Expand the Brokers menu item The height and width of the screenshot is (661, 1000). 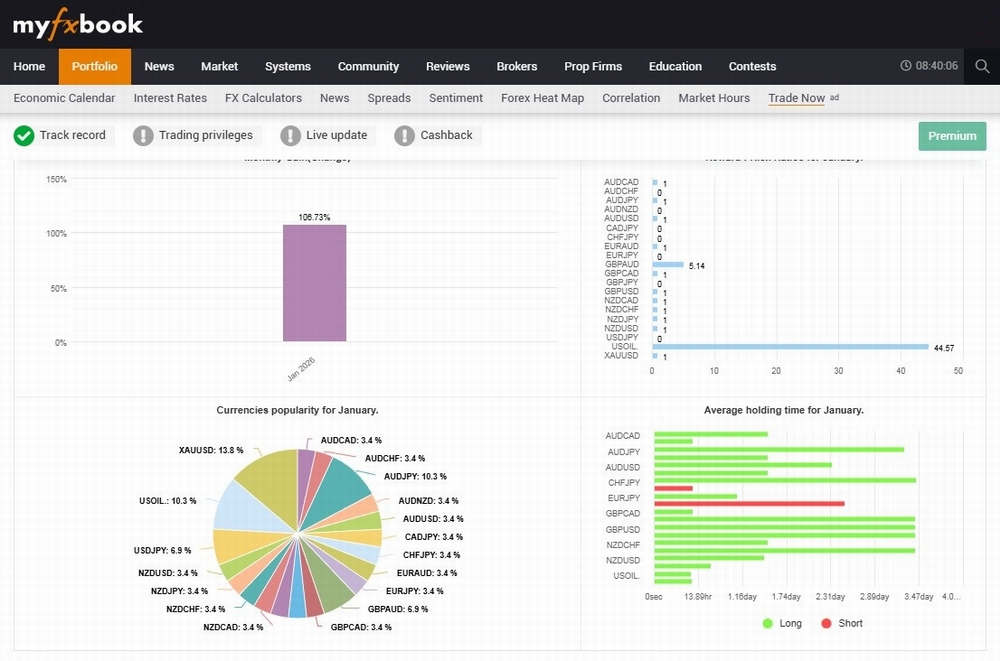(517, 66)
